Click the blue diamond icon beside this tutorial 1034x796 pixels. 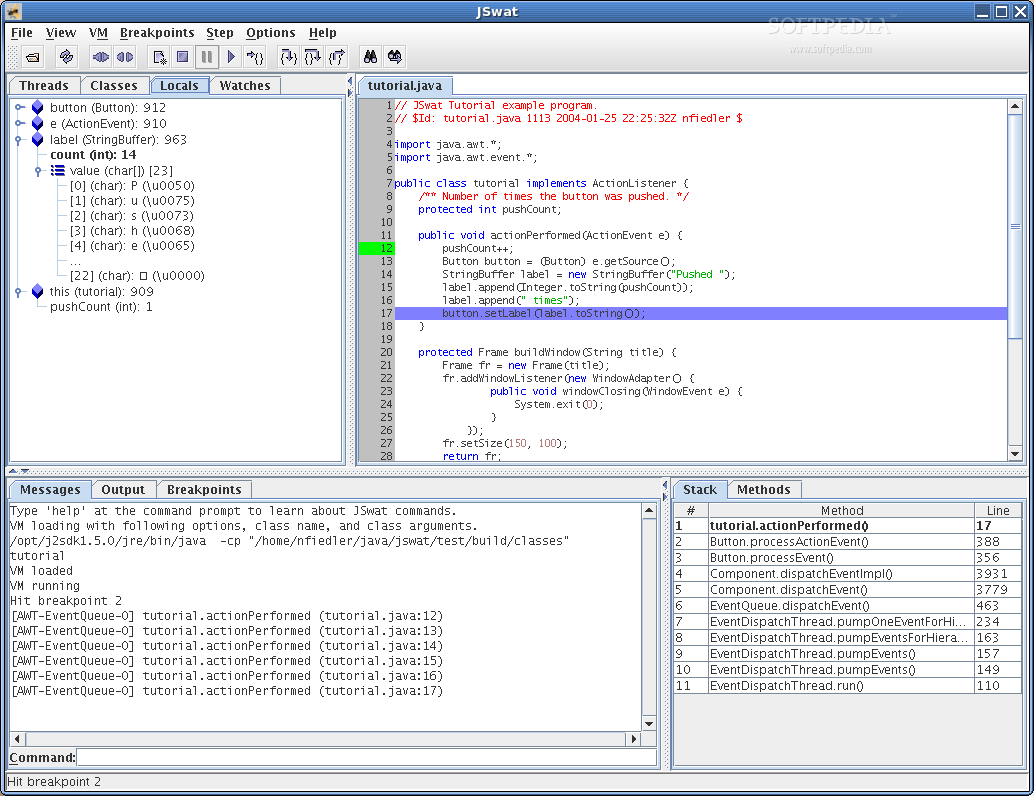(x=38, y=291)
